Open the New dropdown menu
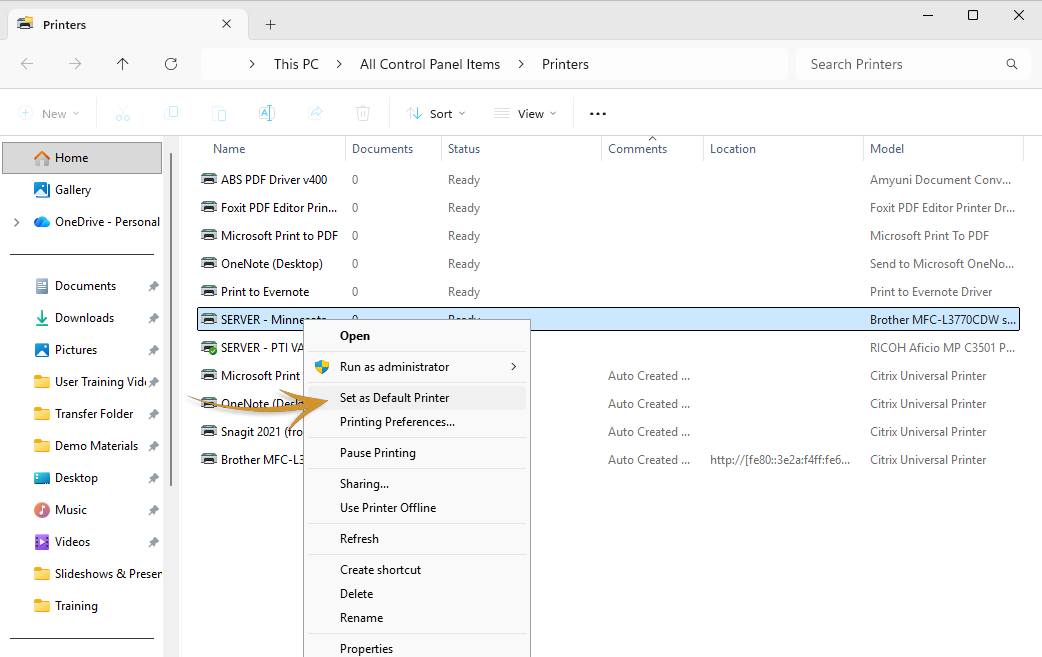1042x657 pixels. [50, 114]
